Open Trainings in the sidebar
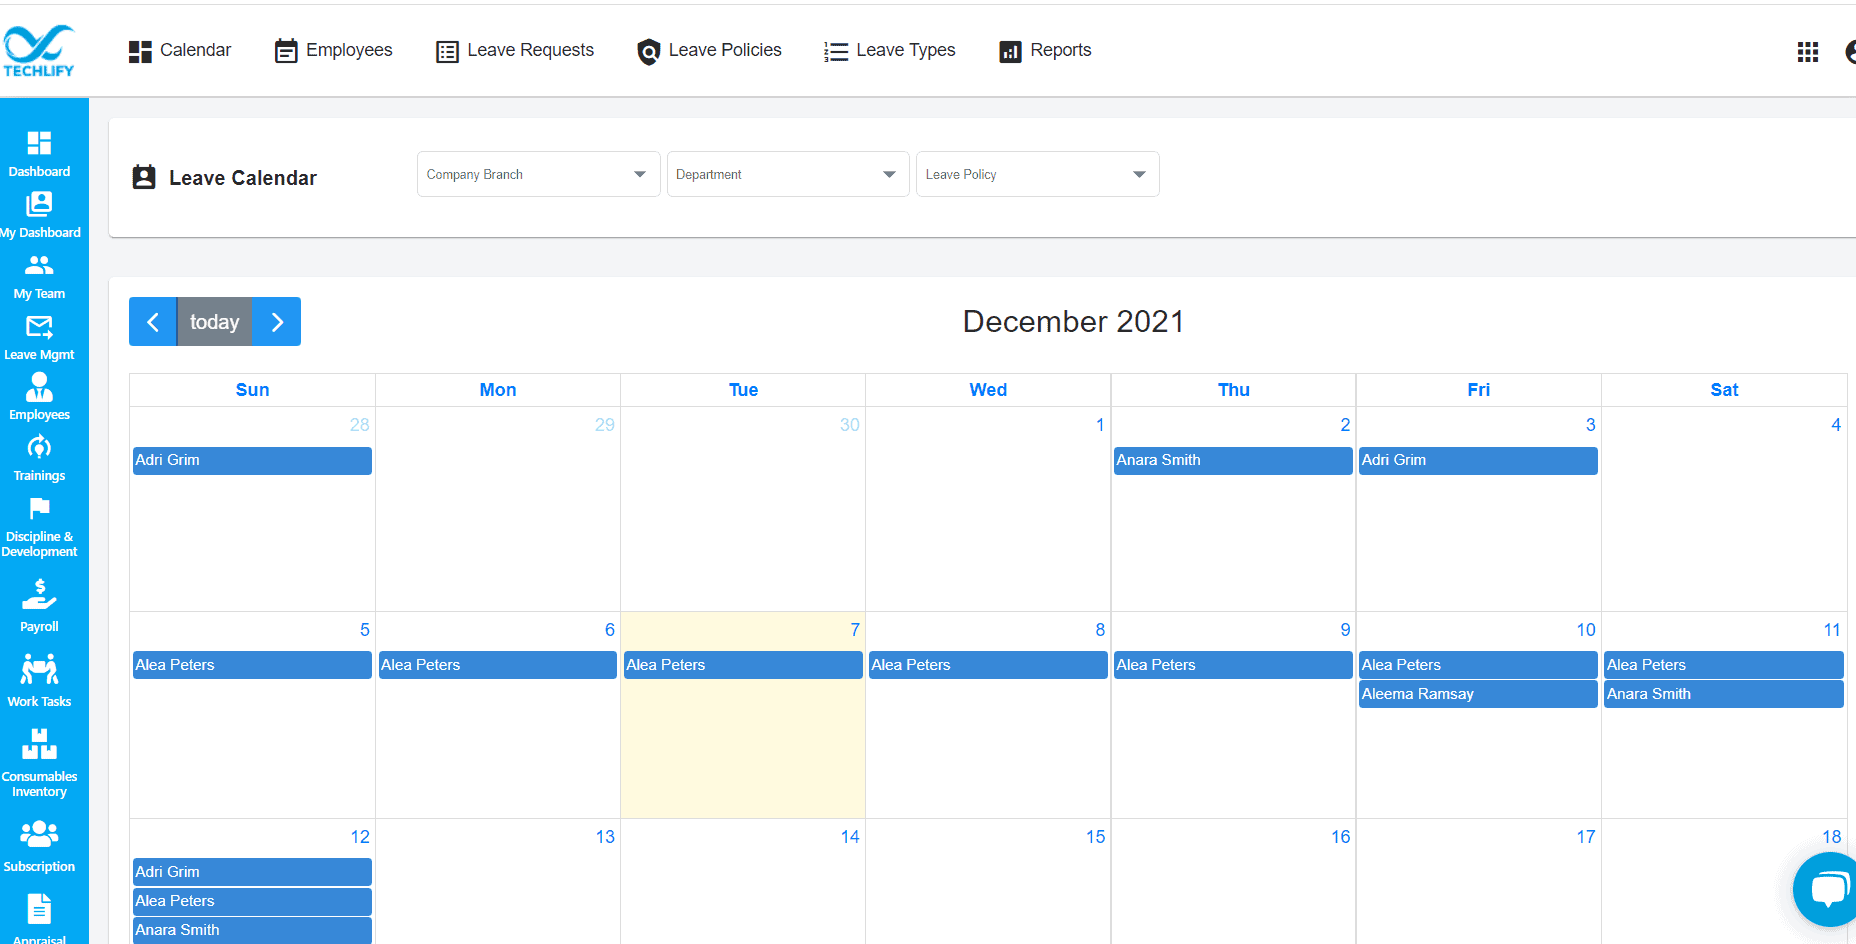This screenshot has height=944, width=1856. click(x=39, y=458)
